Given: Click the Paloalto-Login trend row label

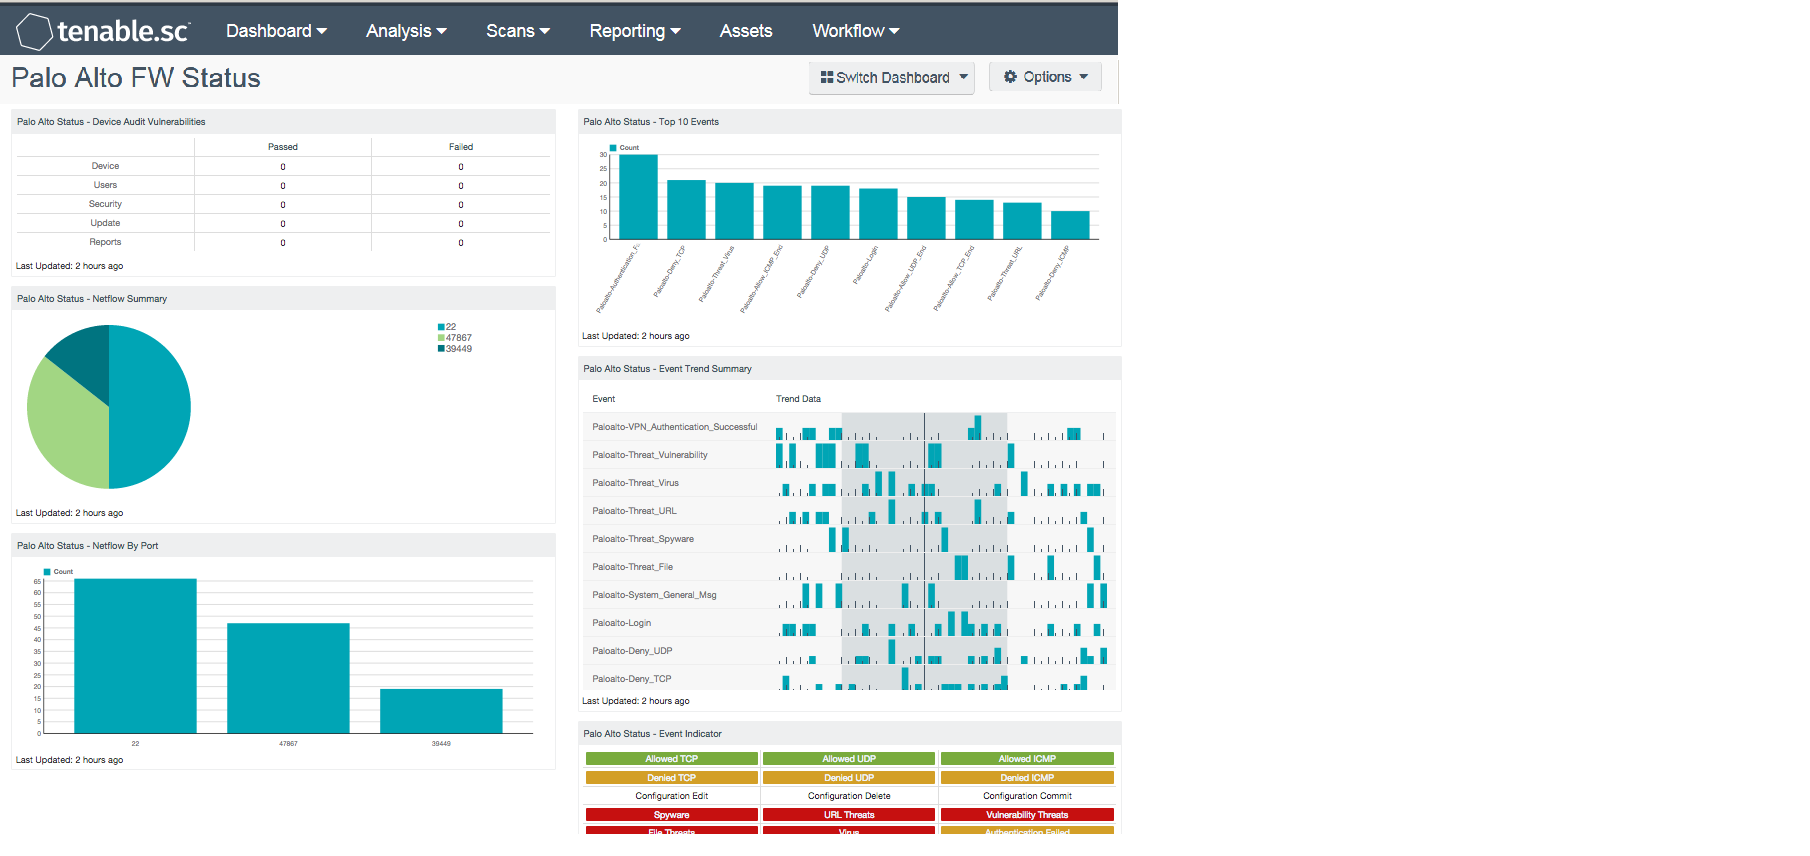Looking at the screenshot, I should click(x=621, y=623).
